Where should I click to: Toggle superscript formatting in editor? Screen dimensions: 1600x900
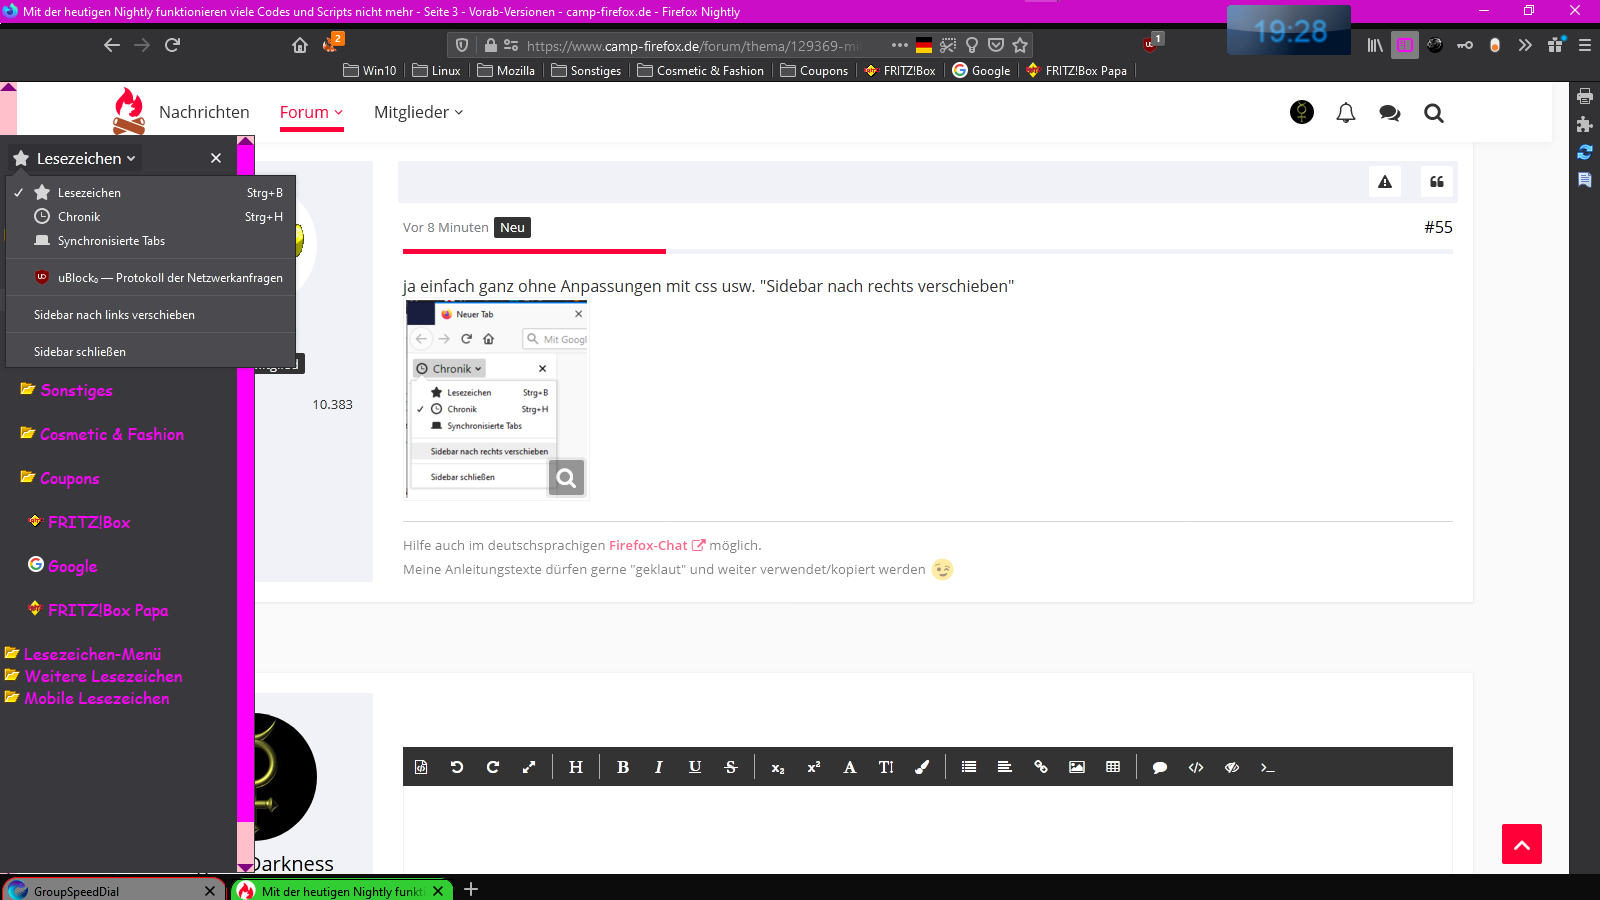pos(814,767)
